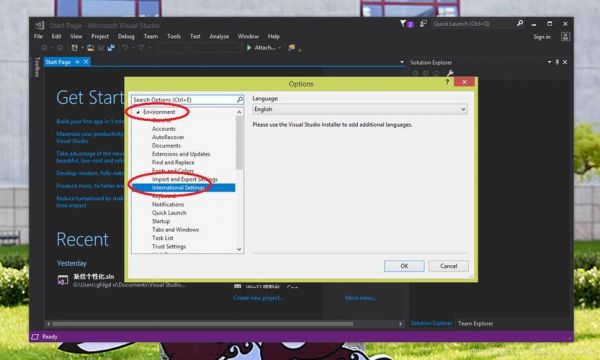
Task: Click Cancel in the Options dialog
Action: pyautogui.click(x=448, y=266)
